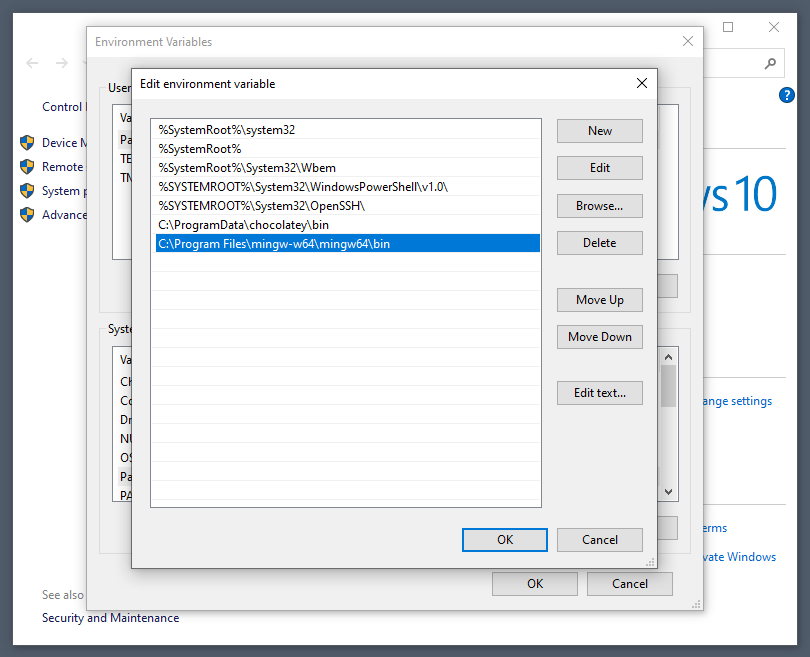Select the mingw-w64\mingw64\bin path entry
Image resolution: width=810 pixels, height=657 pixels.
(347, 244)
